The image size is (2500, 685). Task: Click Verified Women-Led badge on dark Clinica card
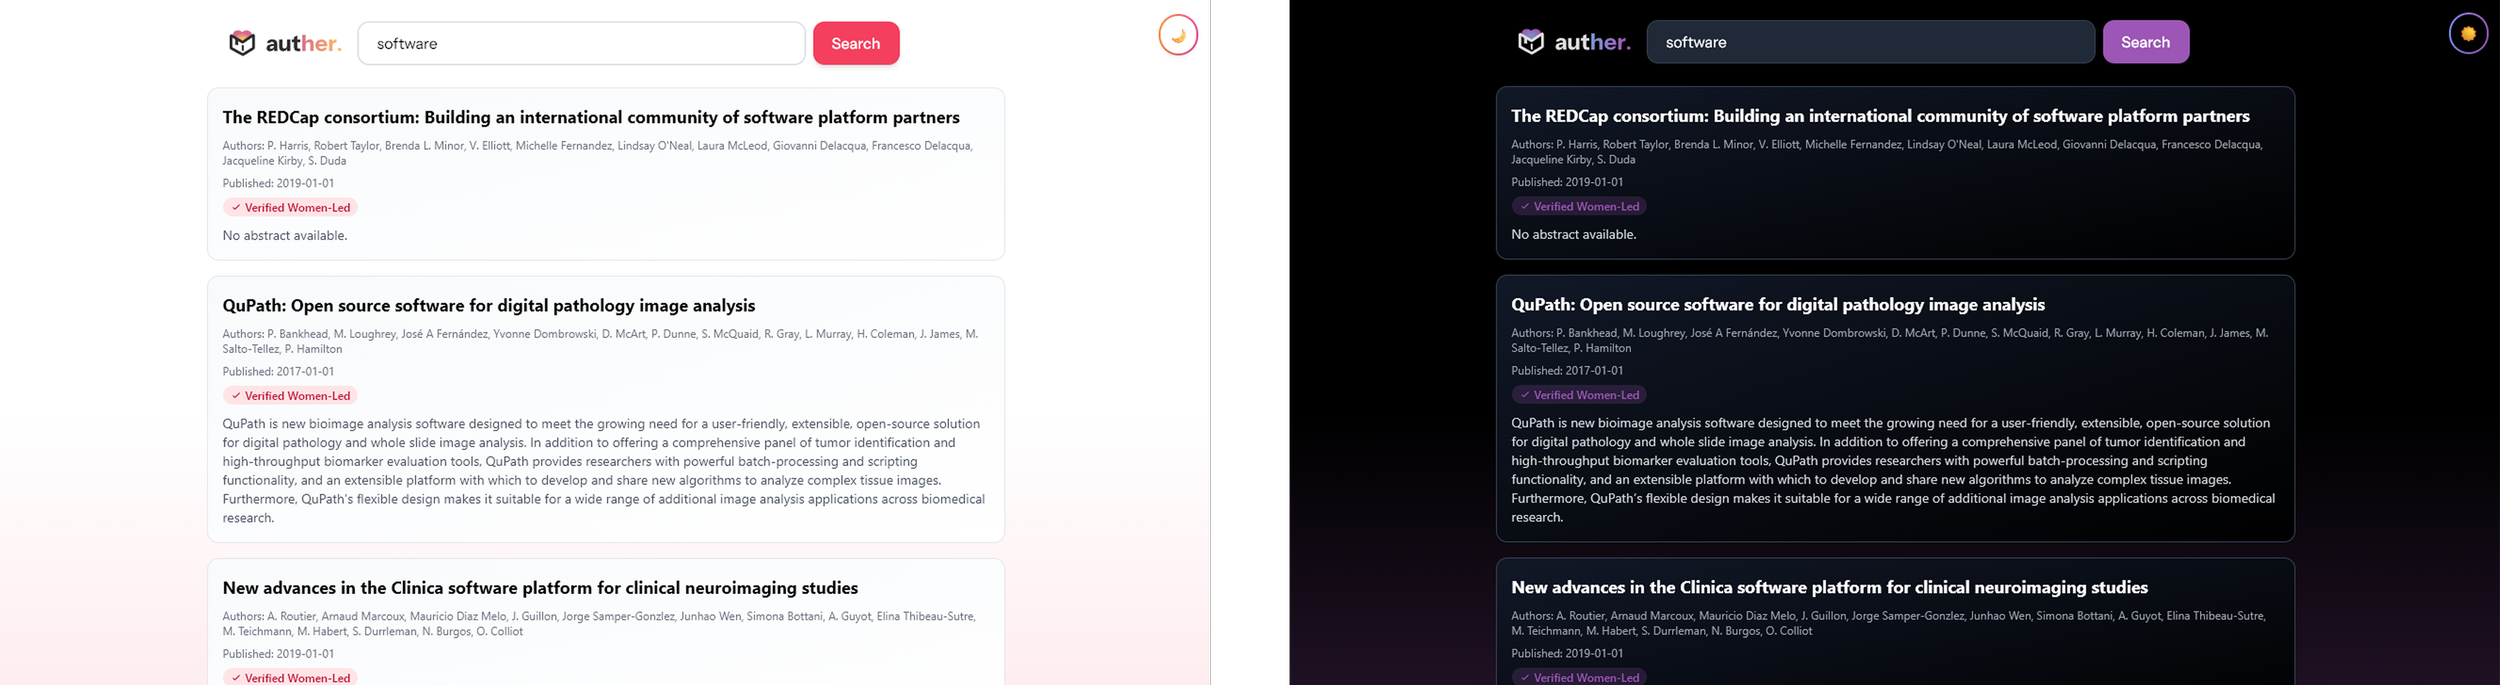tap(1579, 677)
